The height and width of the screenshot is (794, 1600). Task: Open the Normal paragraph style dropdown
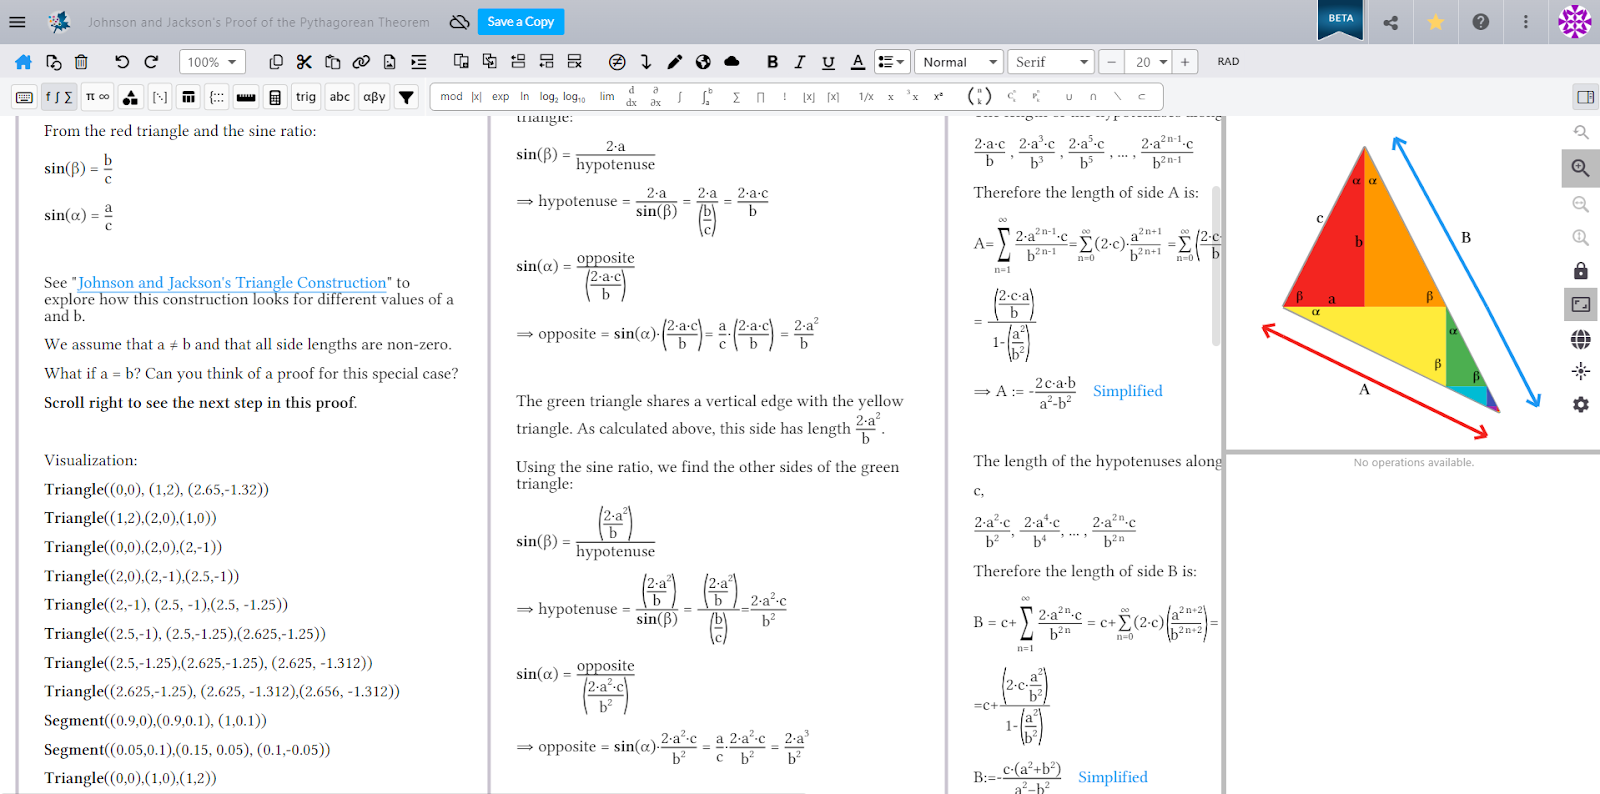(x=958, y=62)
